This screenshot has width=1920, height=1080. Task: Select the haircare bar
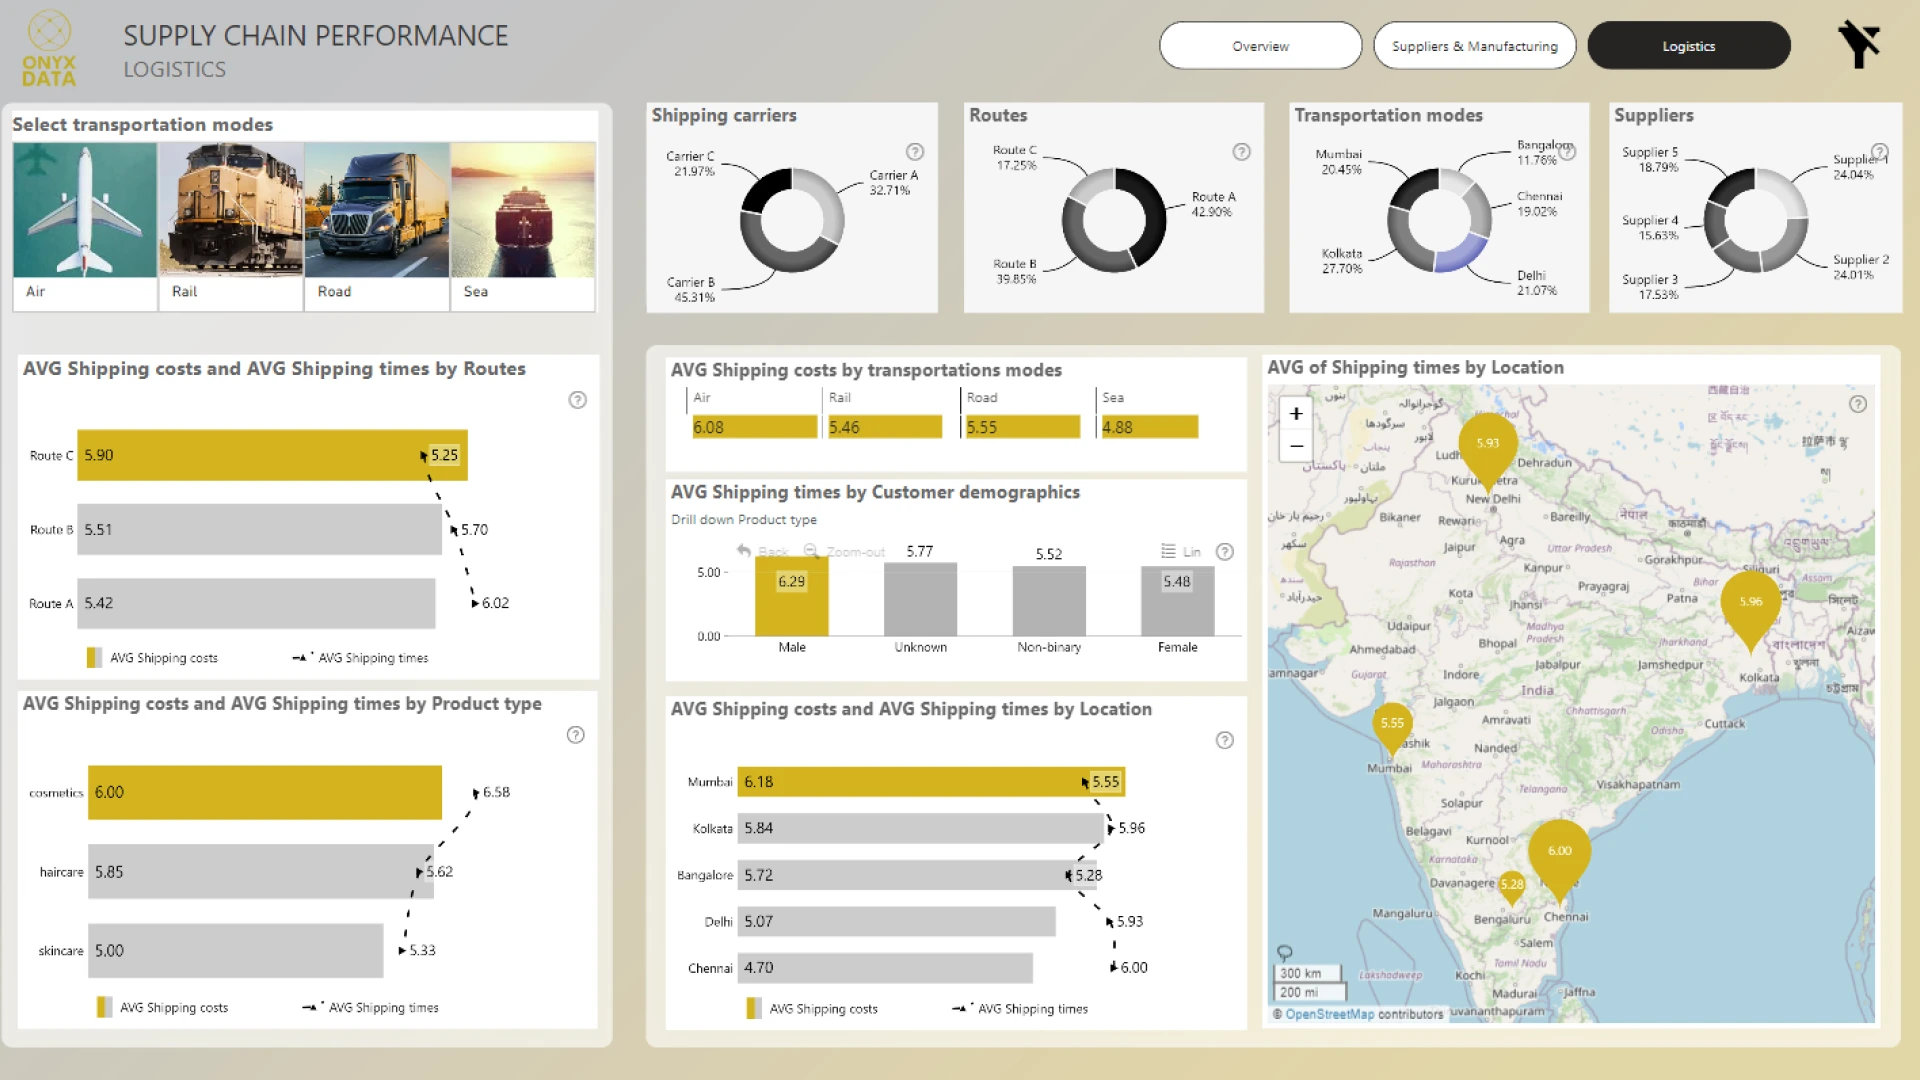(x=260, y=872)
